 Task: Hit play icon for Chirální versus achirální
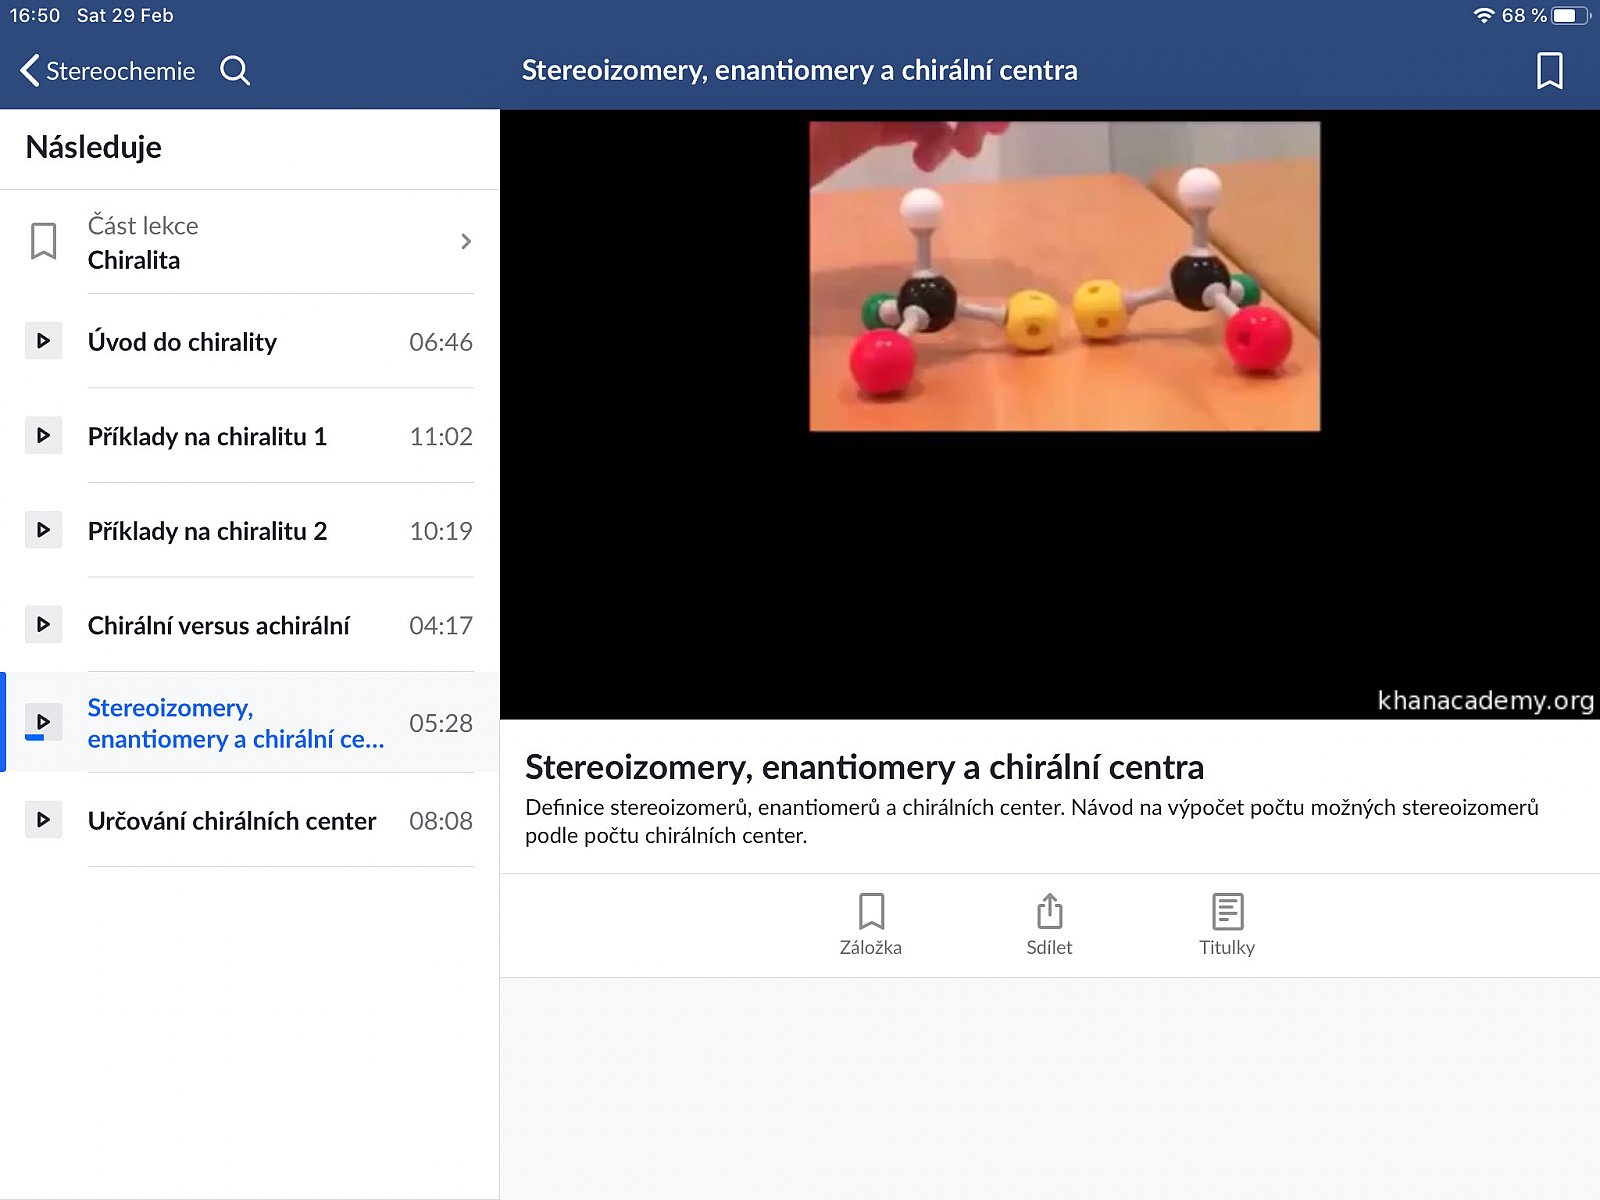(x=43, y=625)
